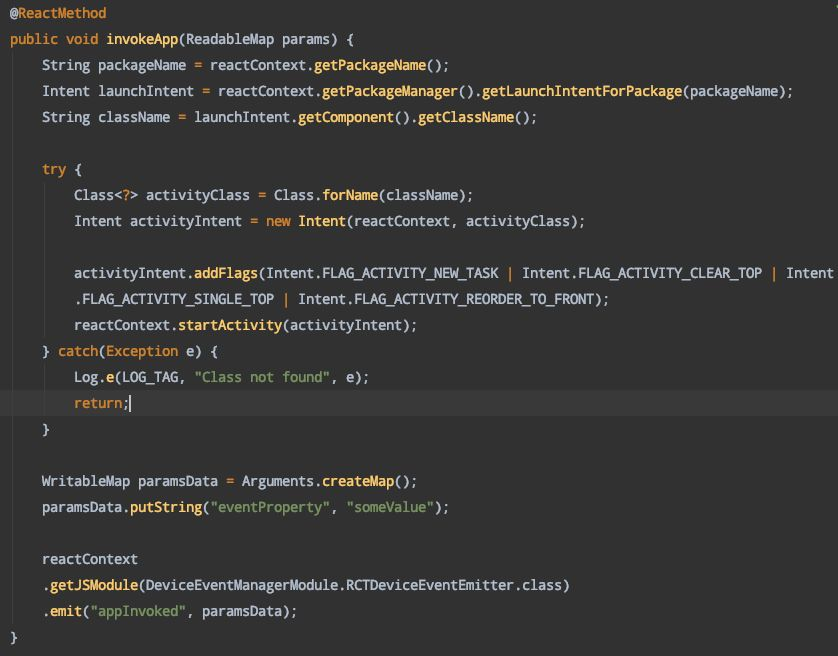Click the return statement

101,403
